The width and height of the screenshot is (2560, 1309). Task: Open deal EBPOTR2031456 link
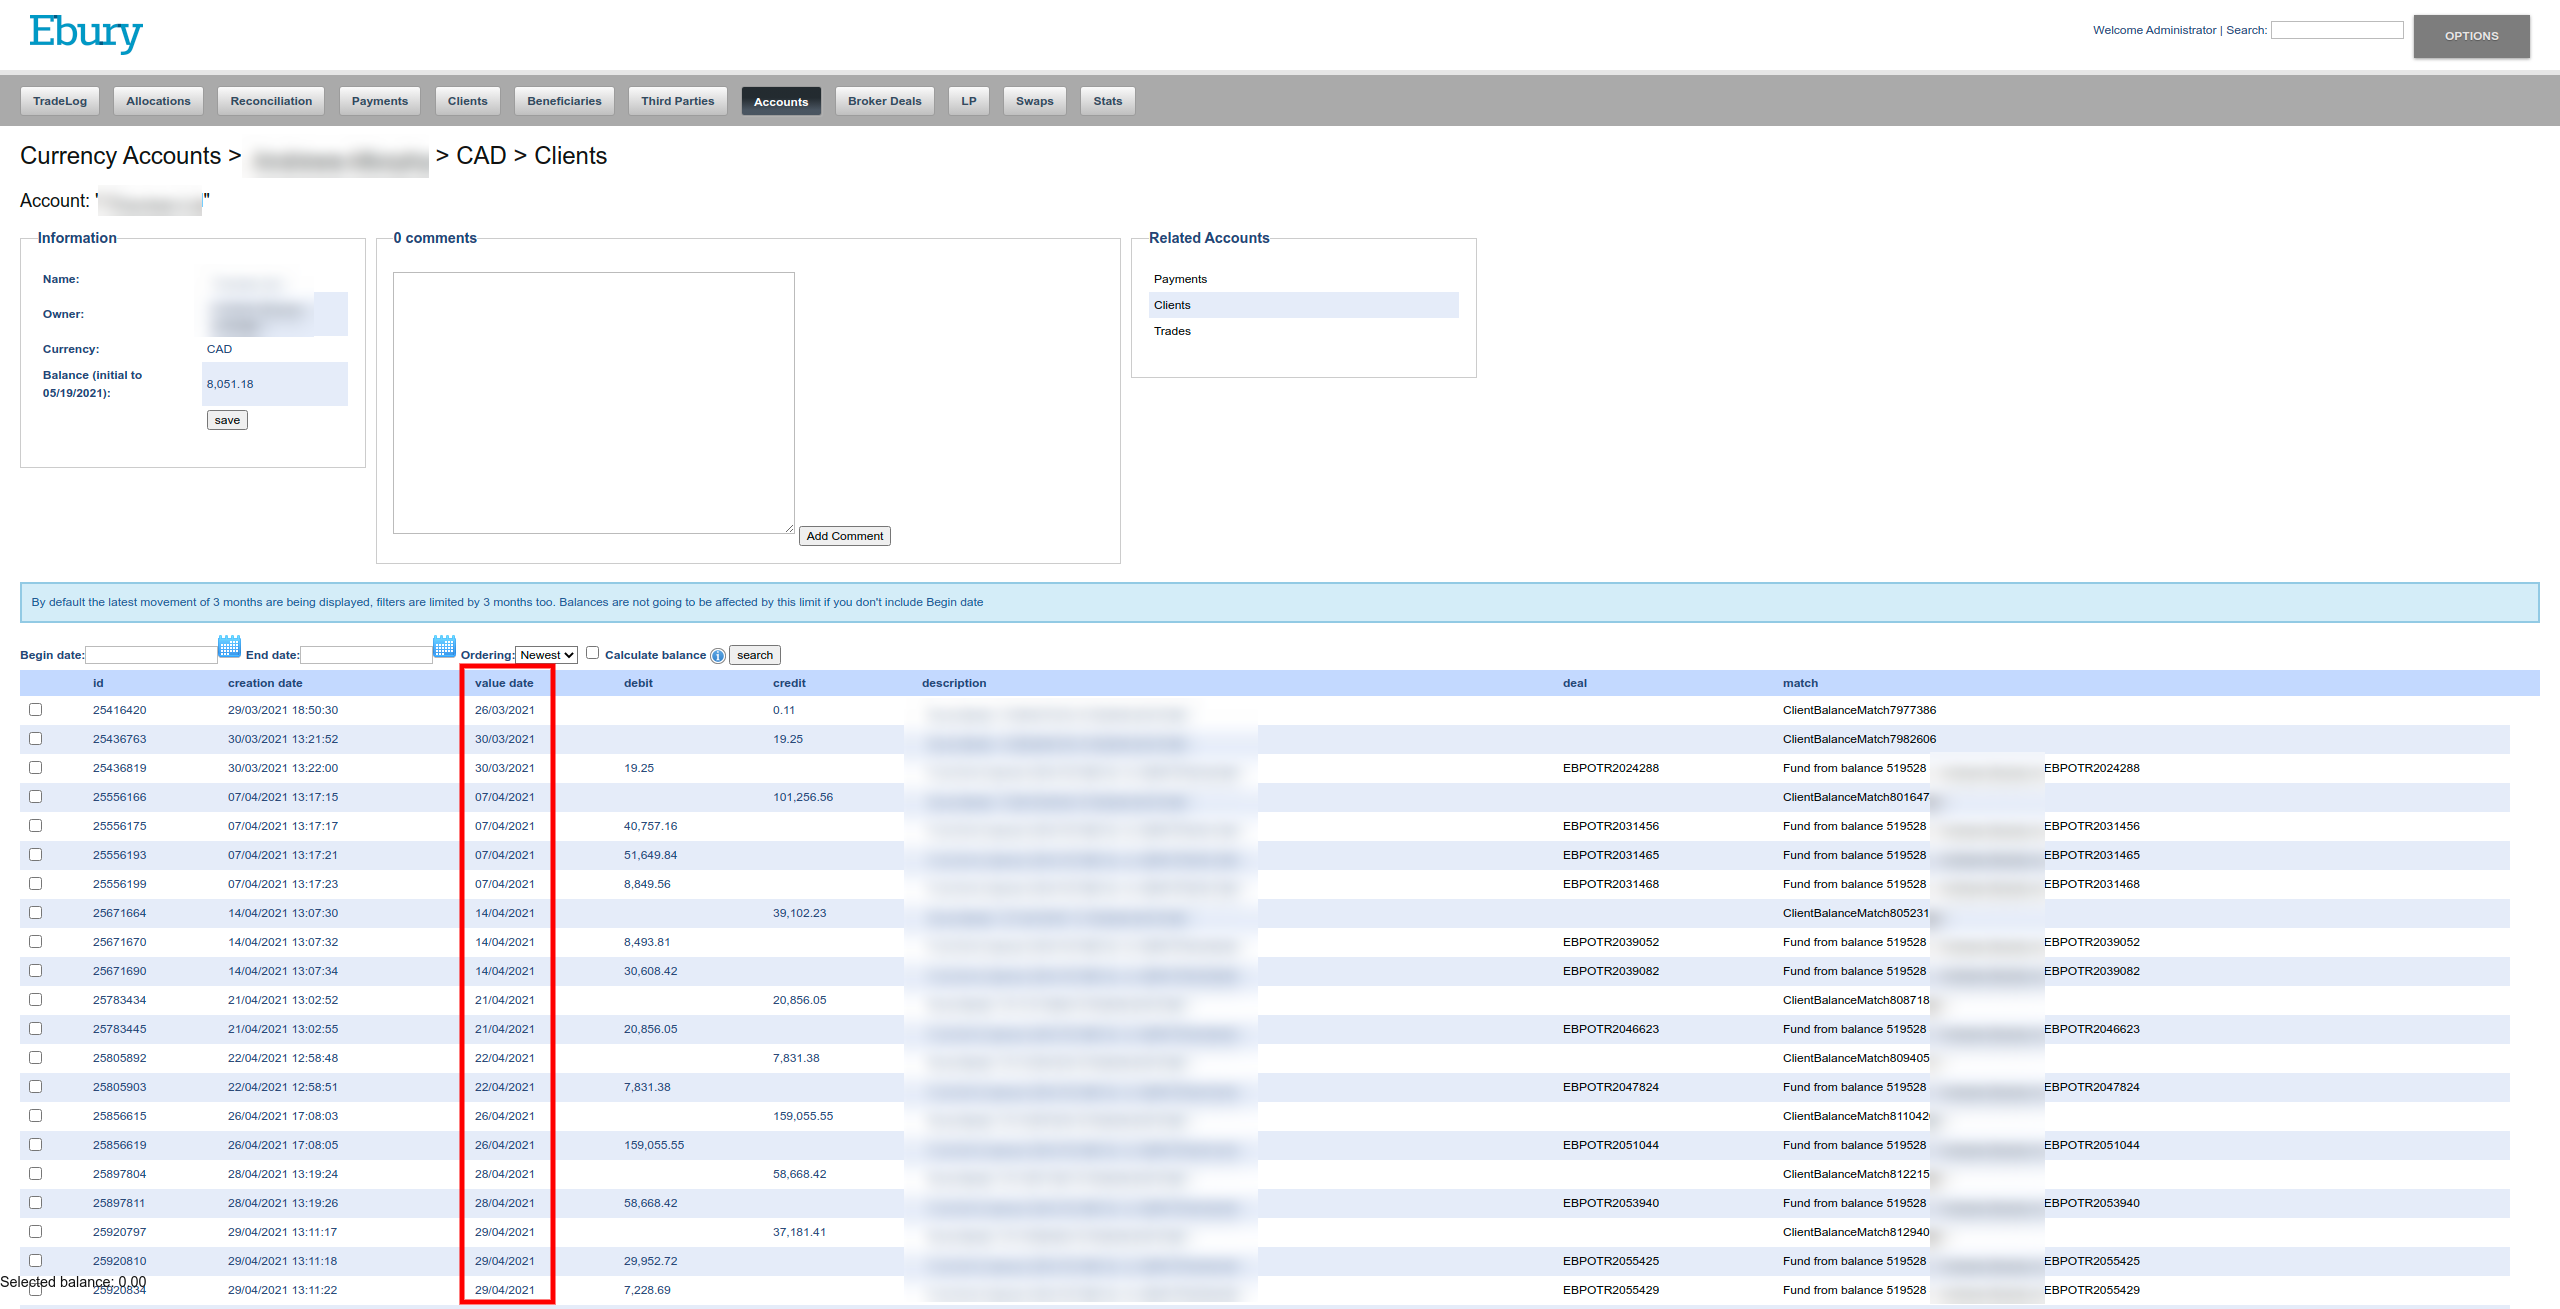point(1610,826)
